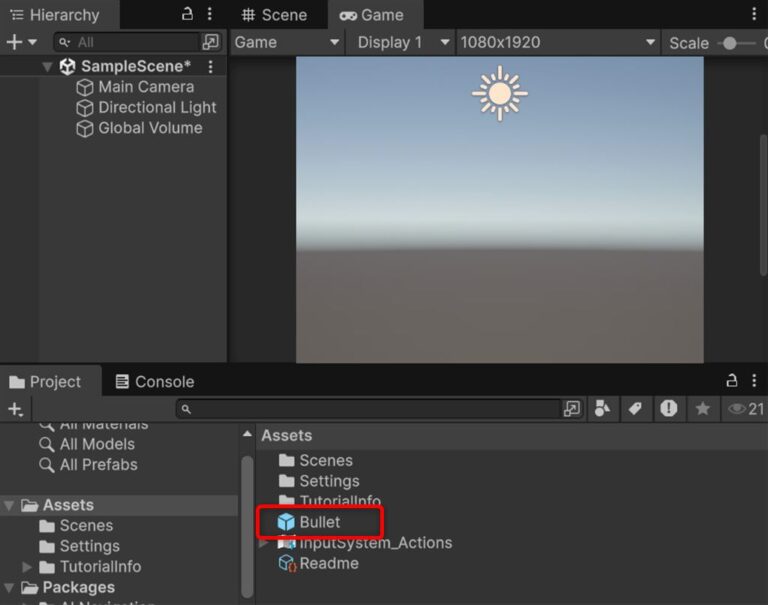Open the Project add (+) asset menu
This screenshot has width=768, height=605.
(16, 409)
